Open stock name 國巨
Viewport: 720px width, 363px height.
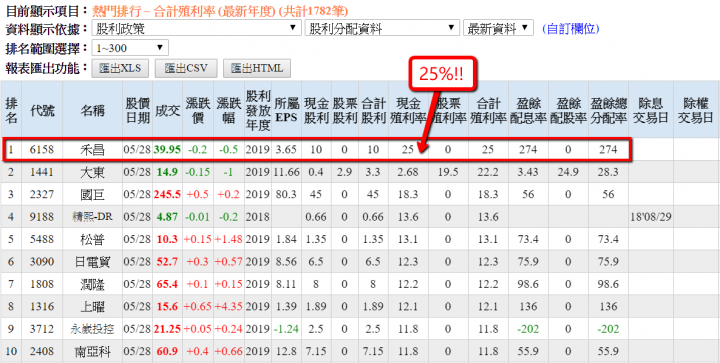[x=92, y=195]
